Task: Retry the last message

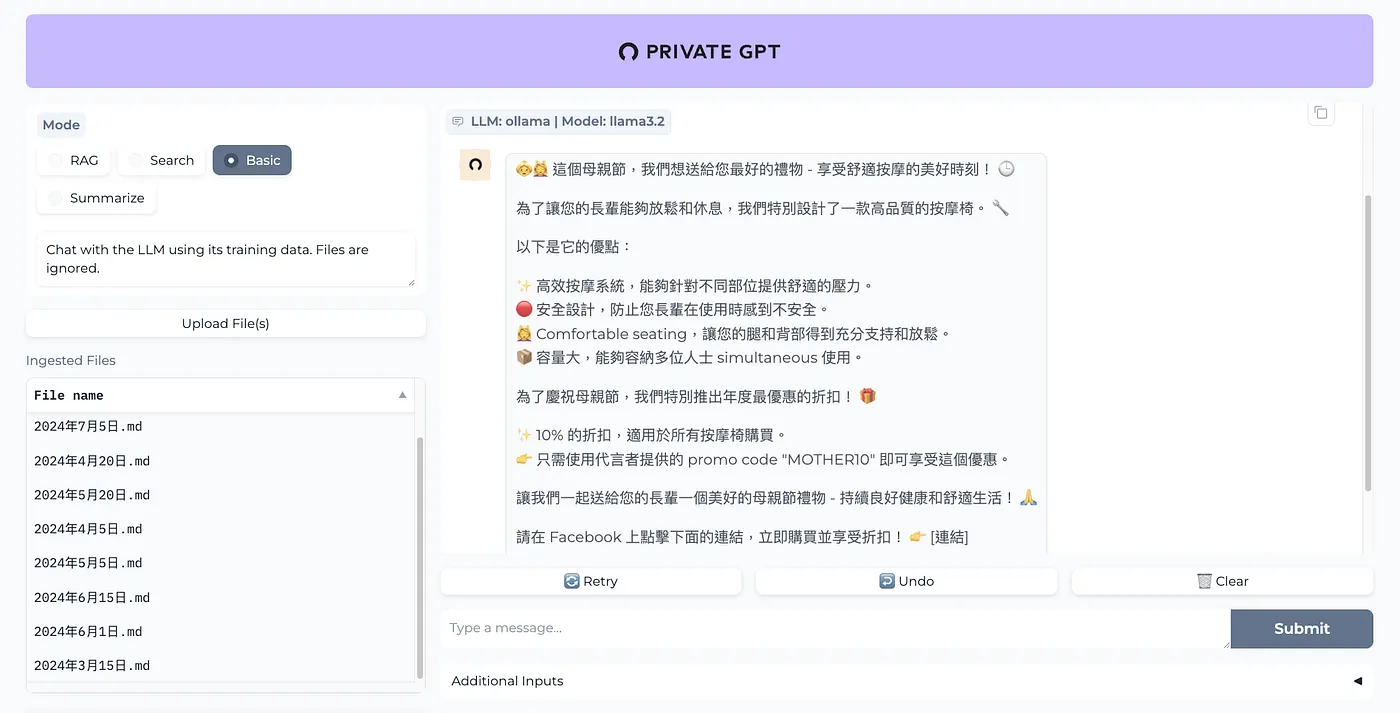Action: (591, 581)
